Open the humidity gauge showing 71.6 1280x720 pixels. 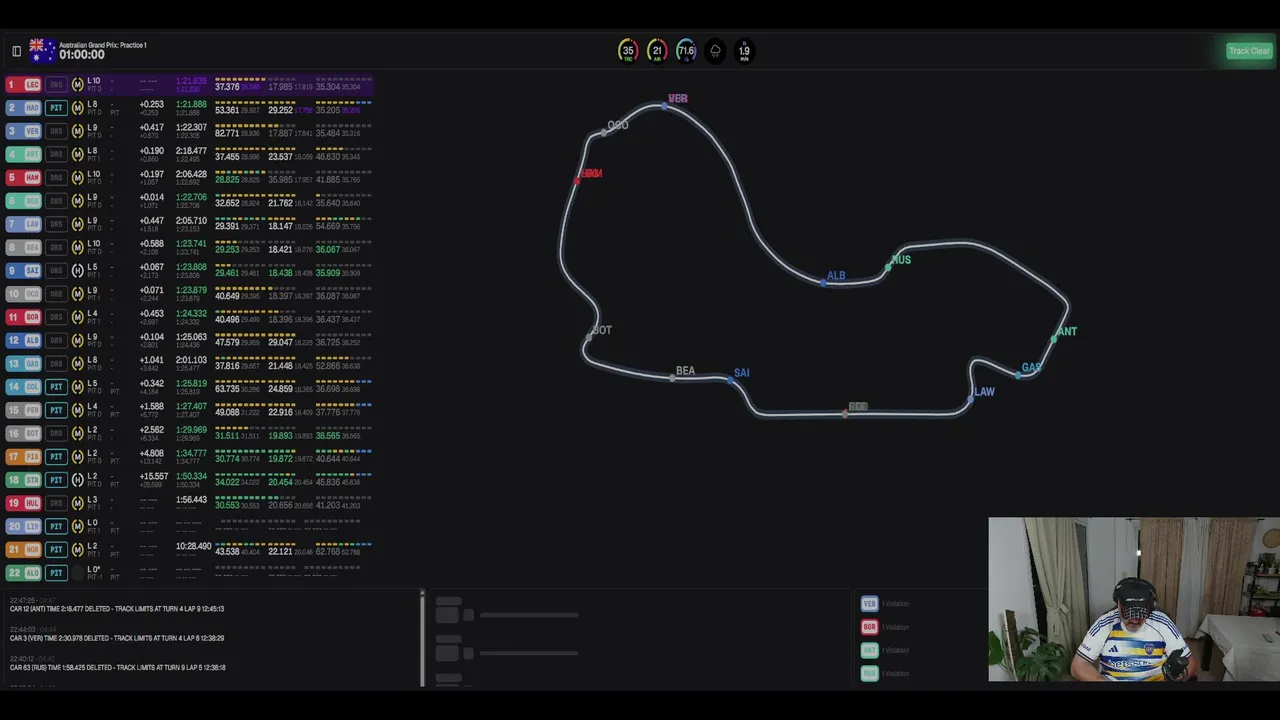click(x=686, y=51)
